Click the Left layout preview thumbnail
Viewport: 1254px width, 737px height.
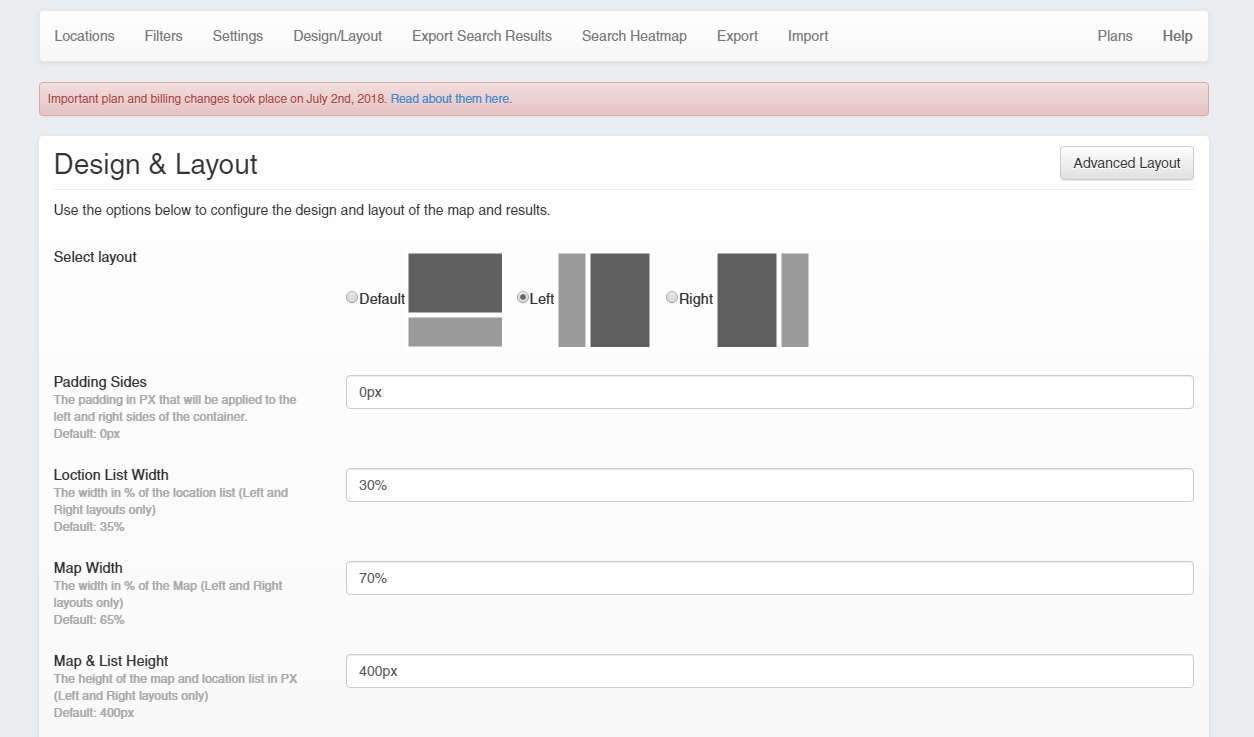[x=604, y=300]
